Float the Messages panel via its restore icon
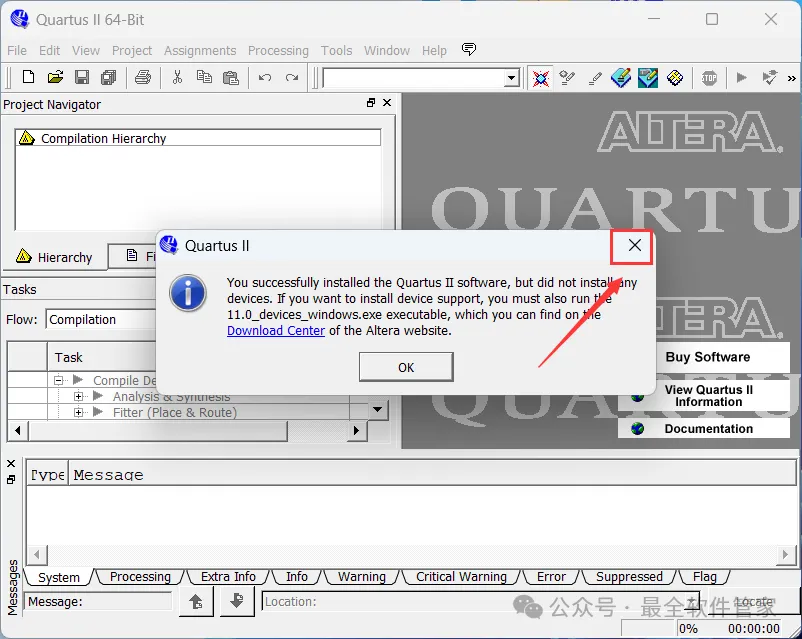The image size is (802, 639). pos(11,480)
